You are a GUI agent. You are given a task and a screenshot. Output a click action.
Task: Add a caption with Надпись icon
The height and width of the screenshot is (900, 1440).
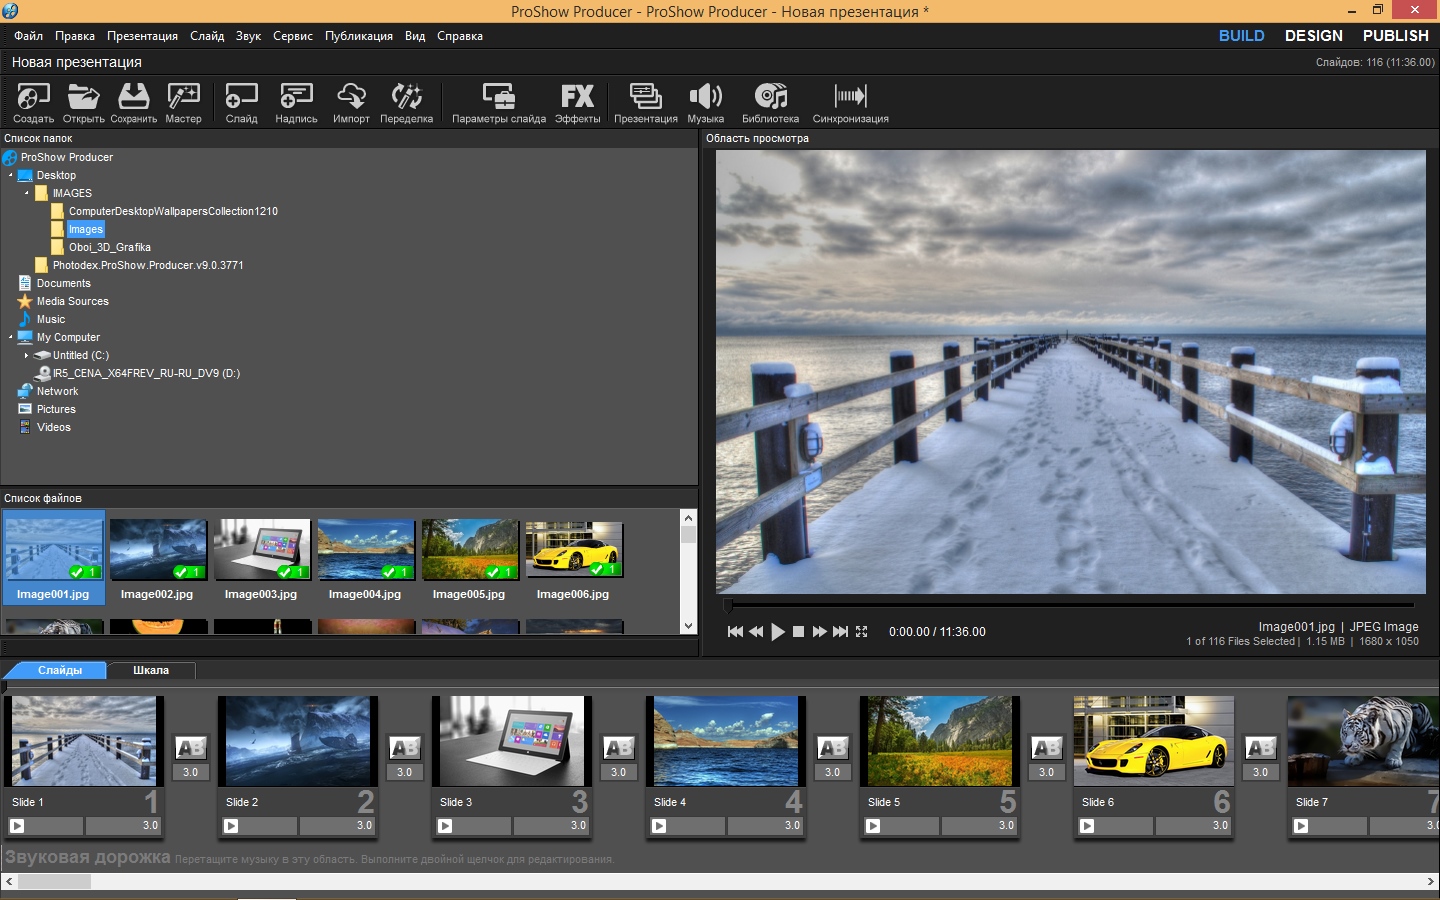[x=296, y=98]
